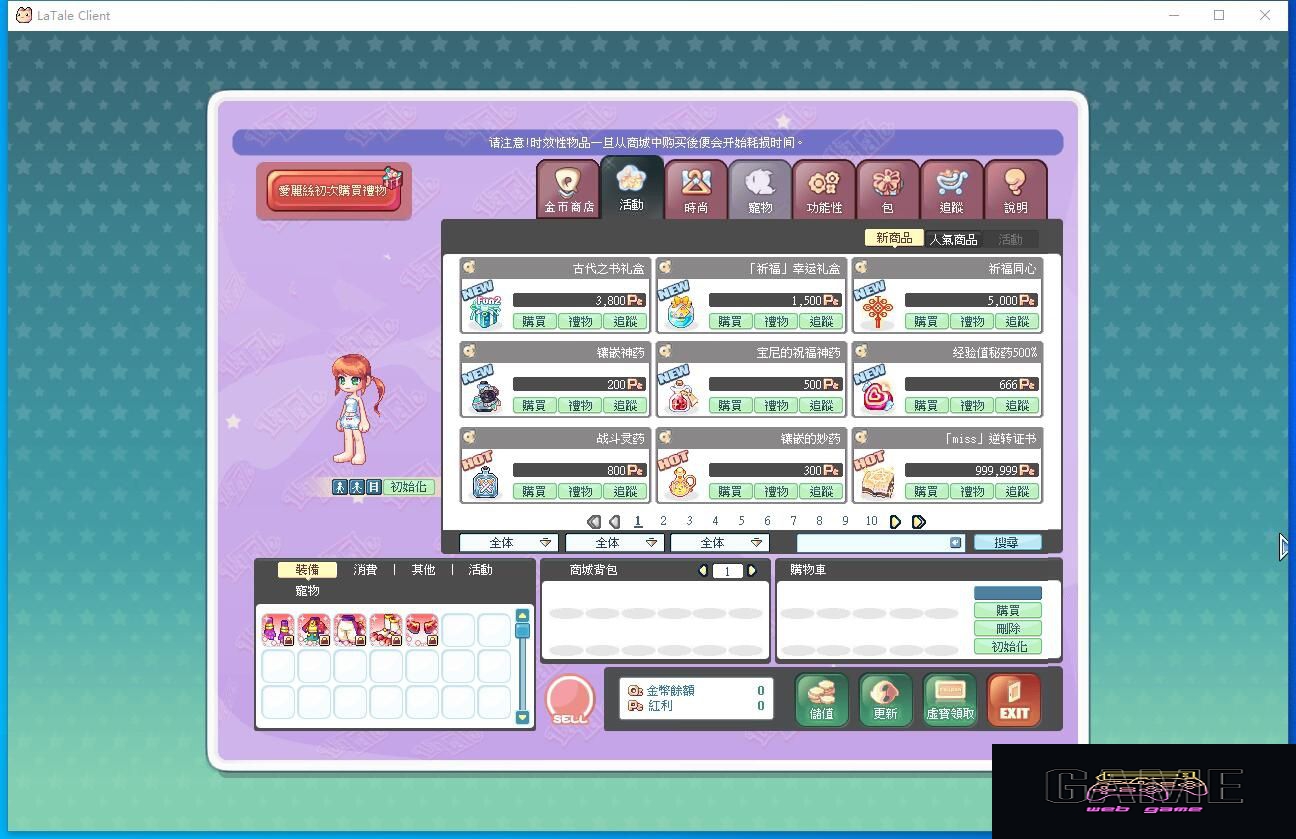Click the 虛寶領取 claim items button
This screenshot has height=839, width=1296.
click(950, 699)
